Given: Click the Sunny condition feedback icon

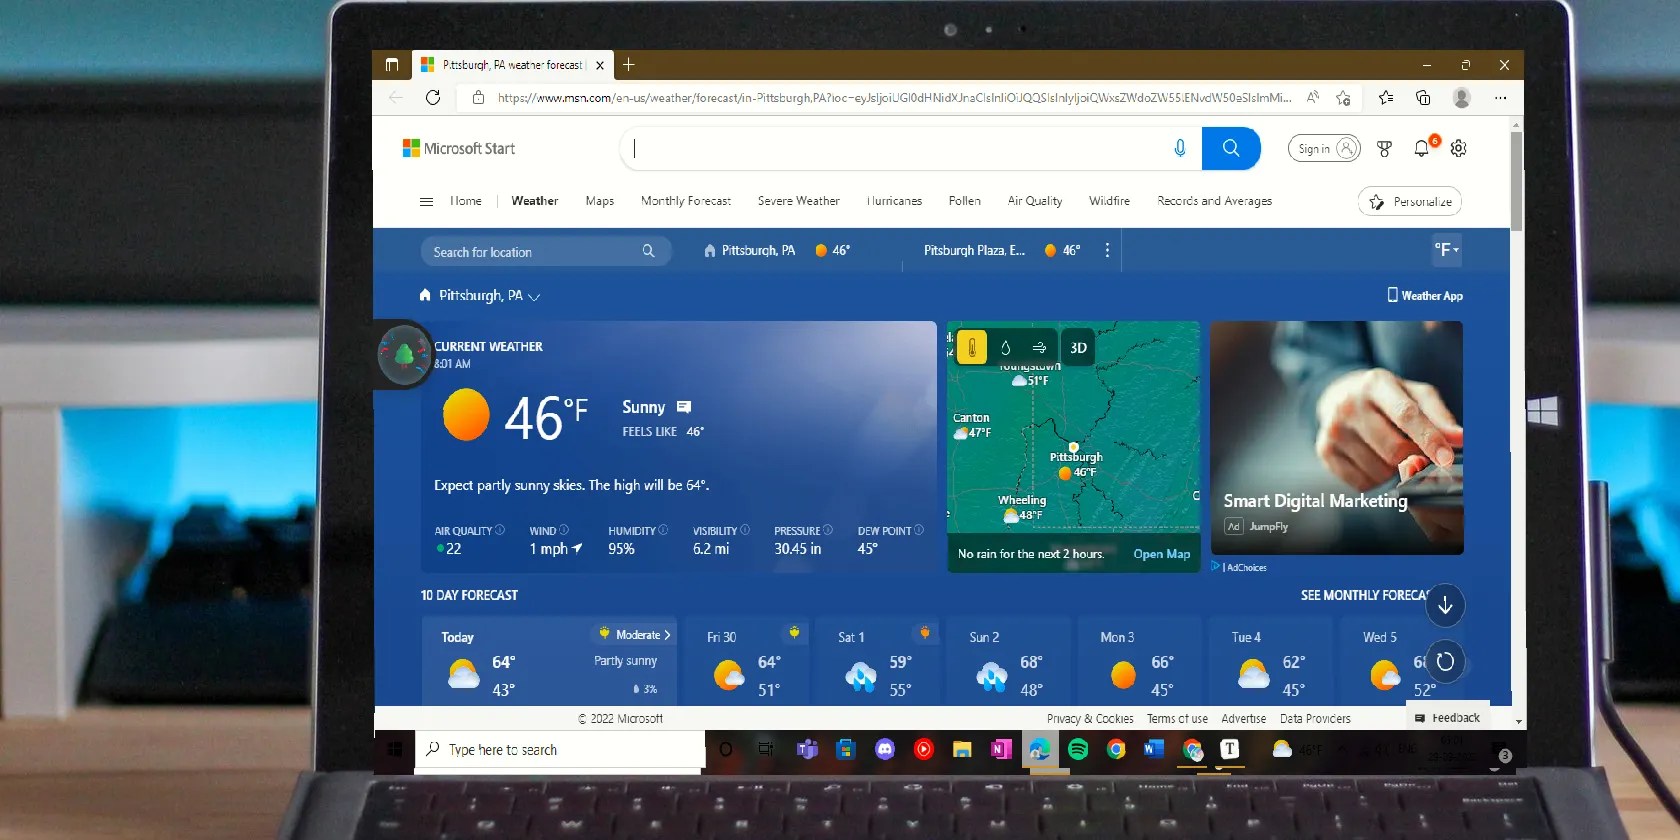Looking at the screenshot, I should (x=684, y=407).
